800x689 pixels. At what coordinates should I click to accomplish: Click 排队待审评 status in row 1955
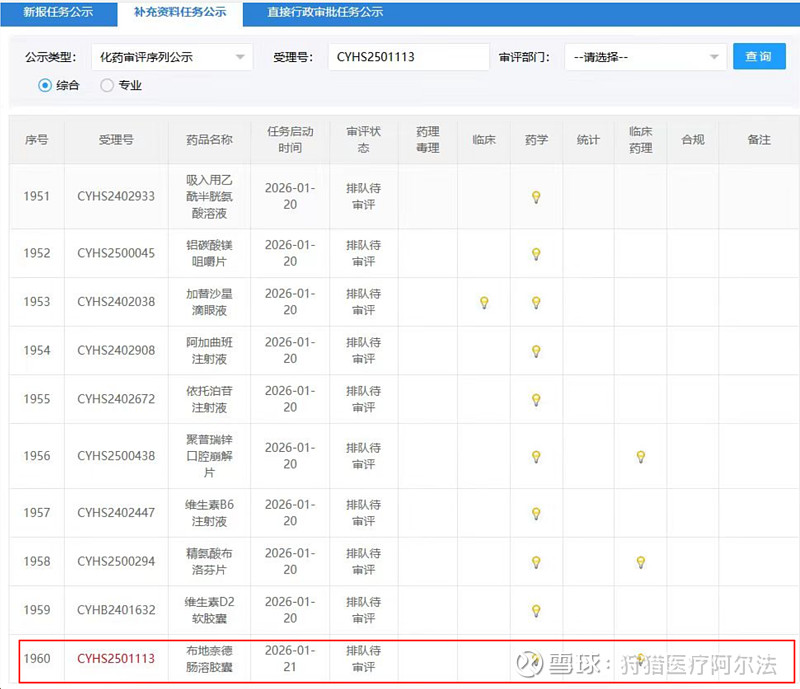[x=363, y=399]
